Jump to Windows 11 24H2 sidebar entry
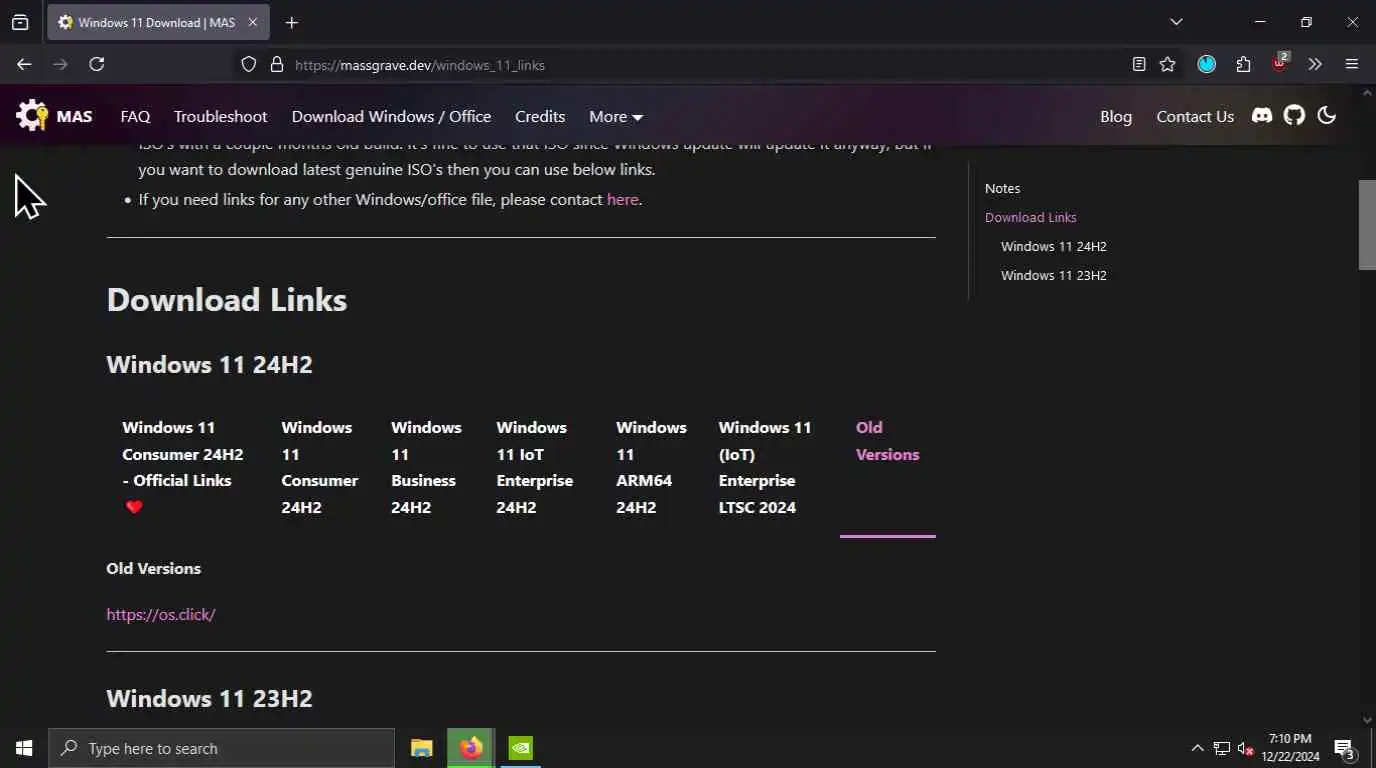 point(1053,246)
